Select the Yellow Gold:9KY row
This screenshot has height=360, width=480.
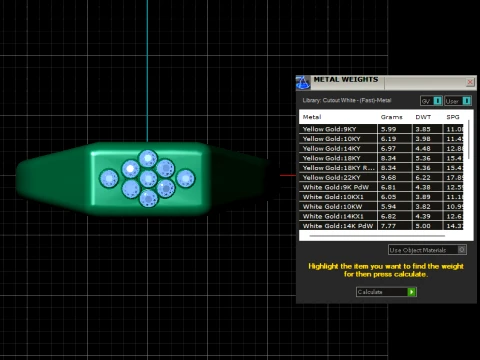(x=381, y=129)
